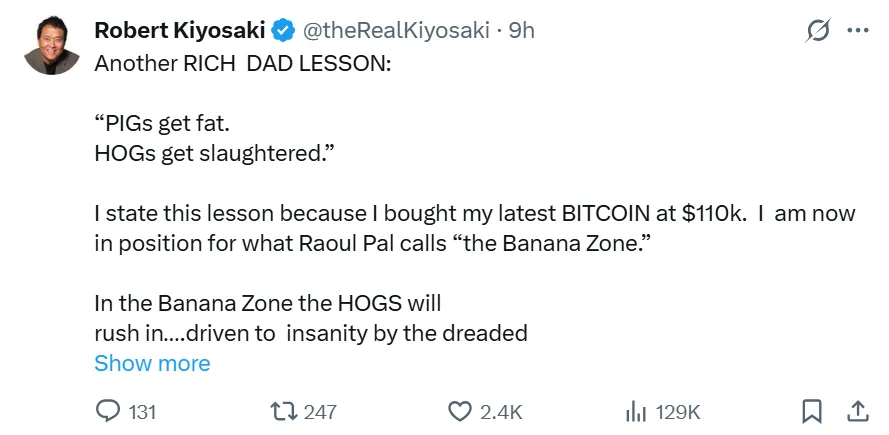Click the 9h post timestamp
Image resolution: width=889 pixels, height=435 pixels.
tap(522, 31)
